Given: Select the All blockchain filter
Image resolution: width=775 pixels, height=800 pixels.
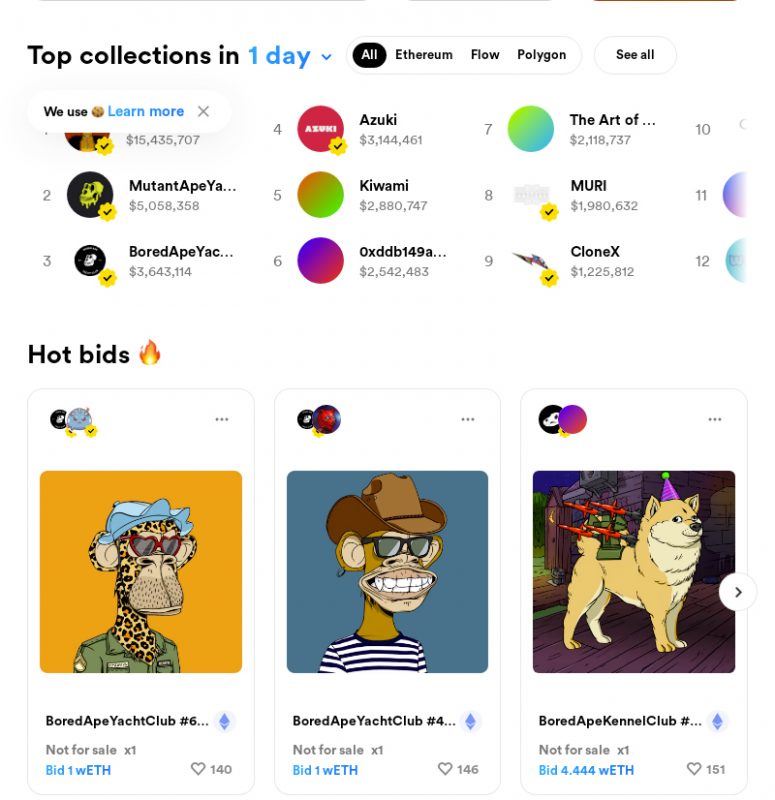Looking at the screenshot, I should [x=369, y=55].
